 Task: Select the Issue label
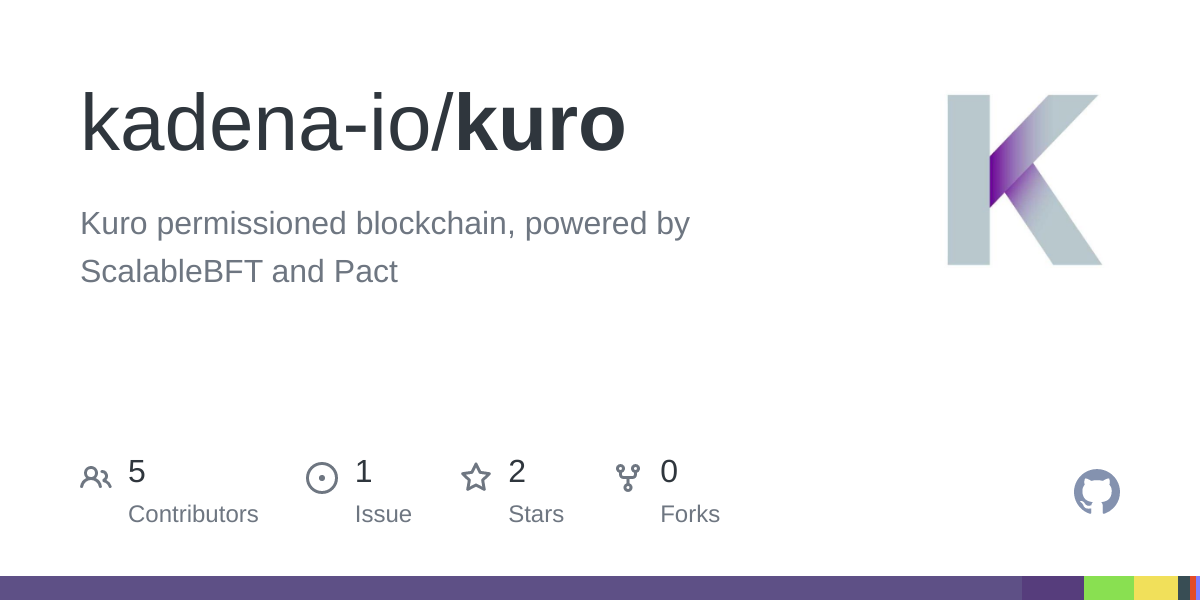click(383, 514)
